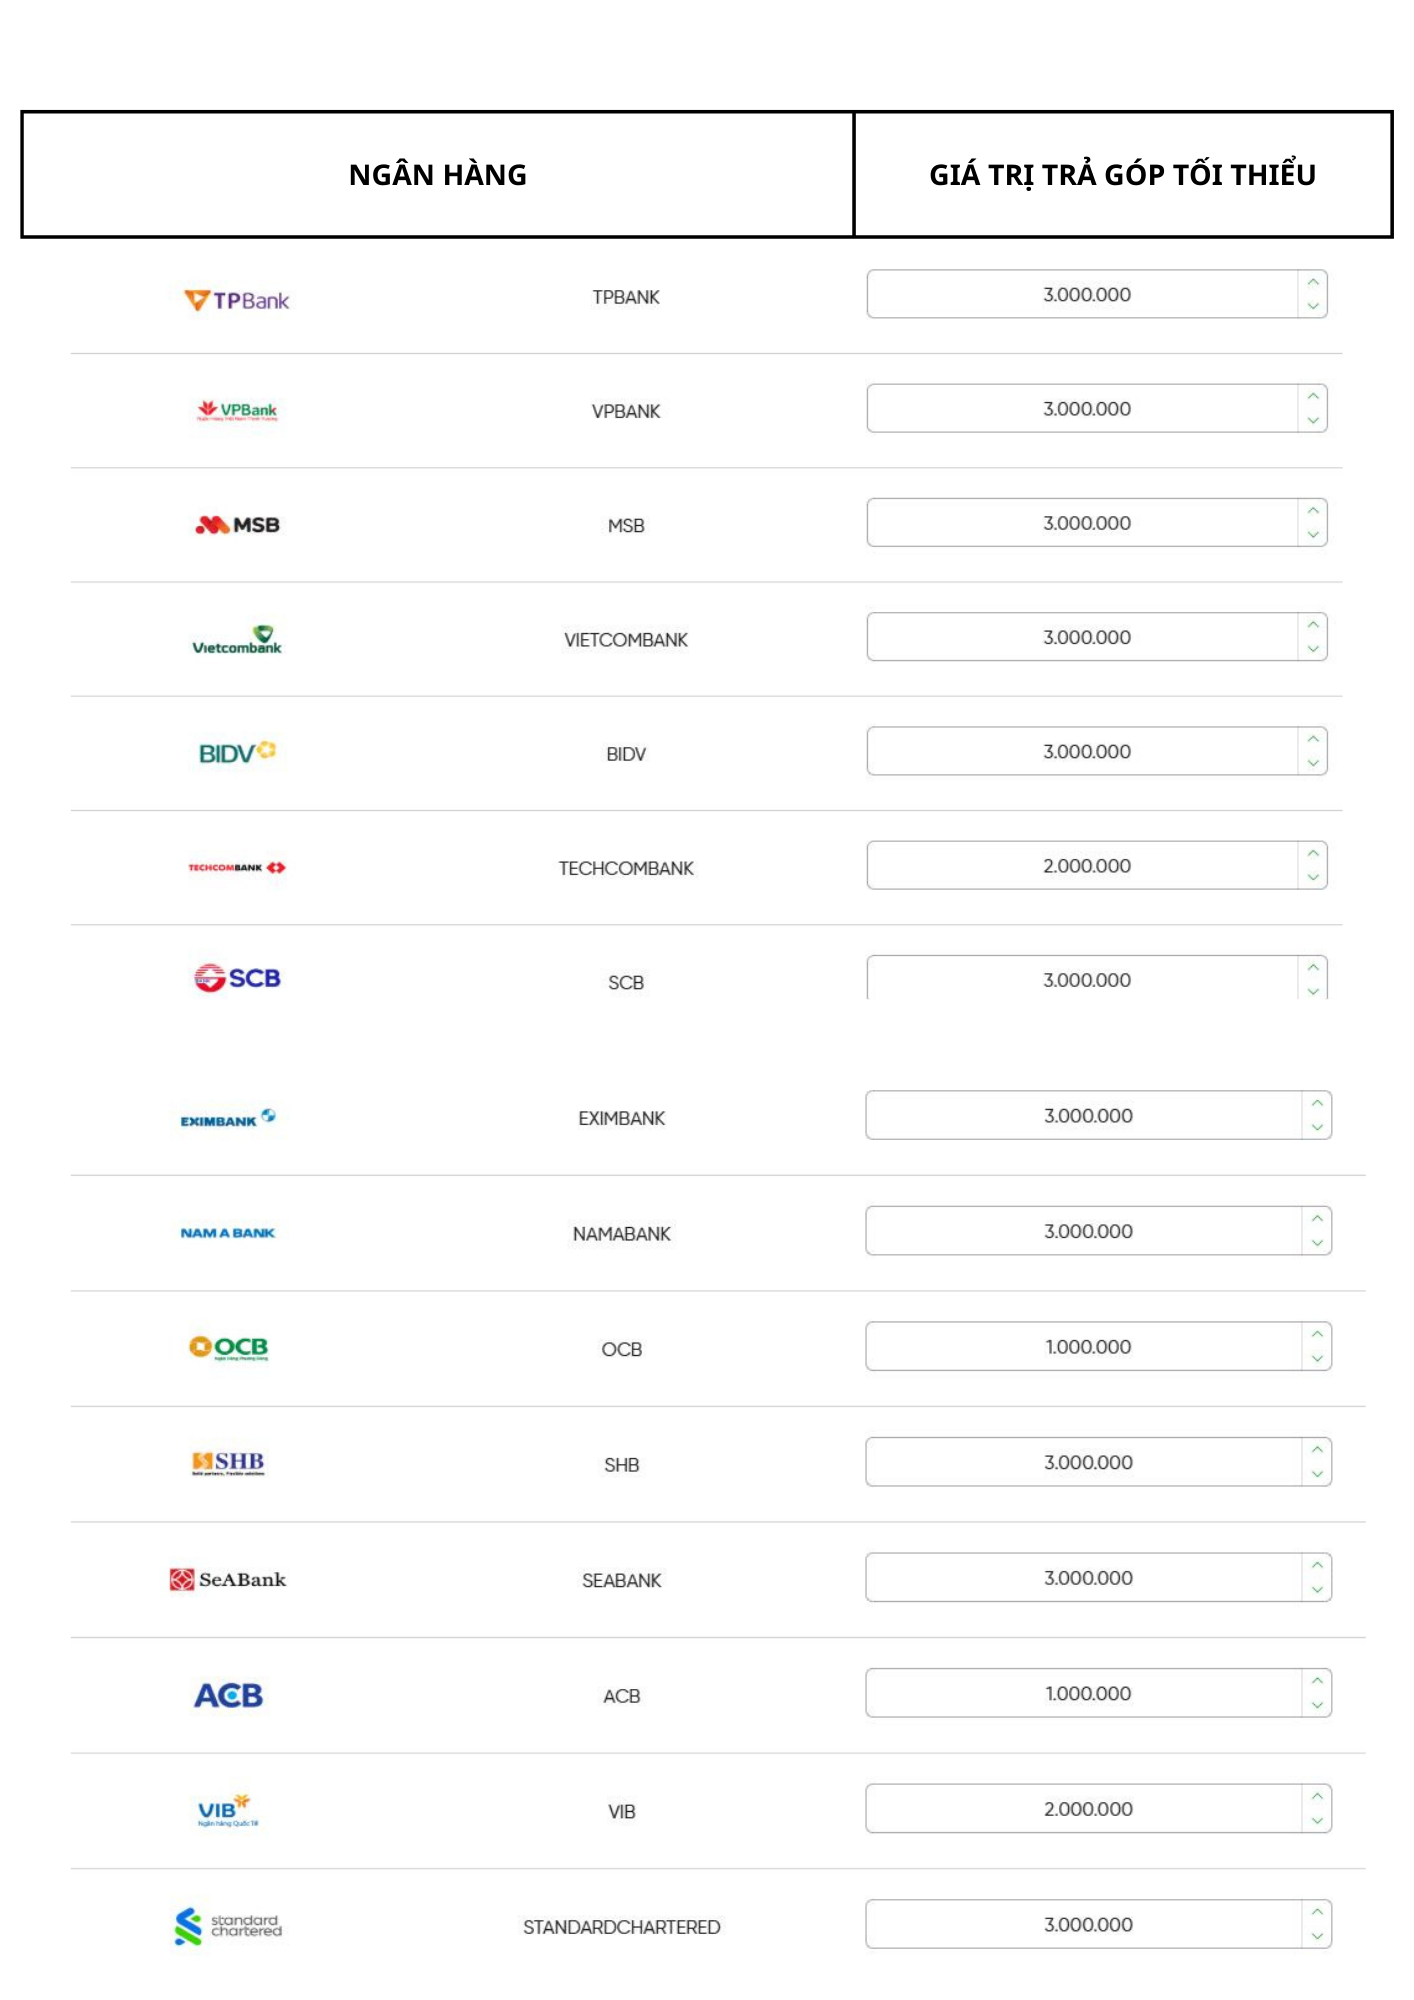Select the SHB minimum value input

click(x=1085, y=1462)
